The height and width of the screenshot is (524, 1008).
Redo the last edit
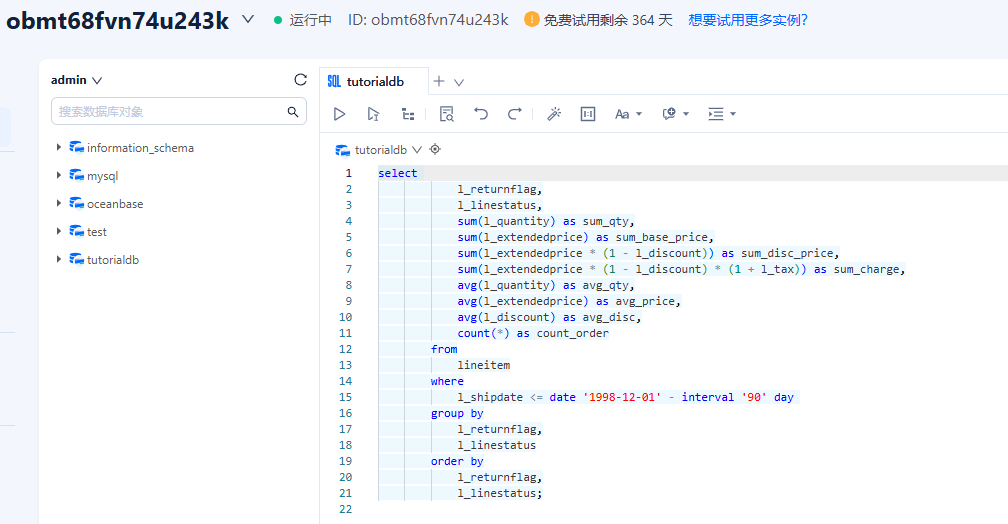click(x=514, y=114)
